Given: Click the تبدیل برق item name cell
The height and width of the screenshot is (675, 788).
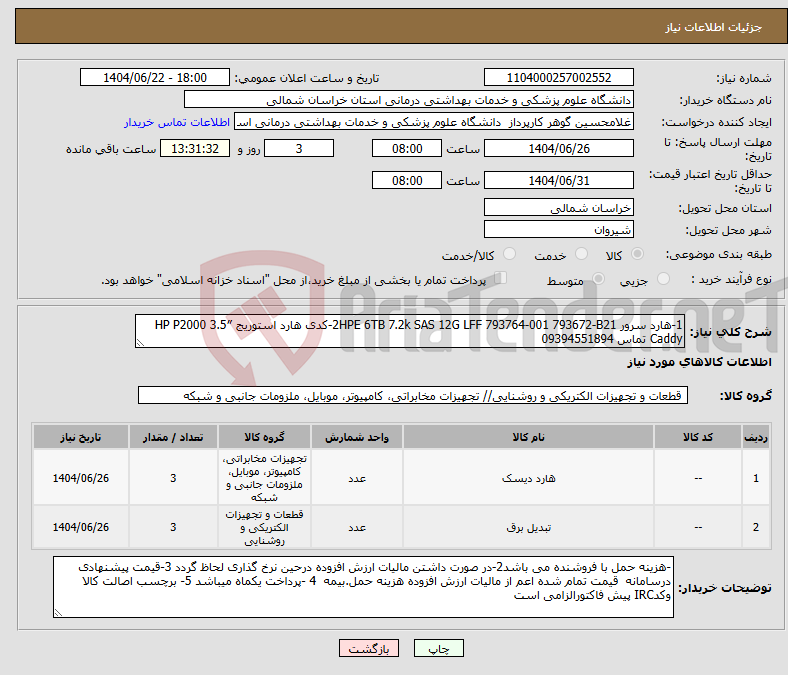Looking at the screenshot, I should [528, 527].
